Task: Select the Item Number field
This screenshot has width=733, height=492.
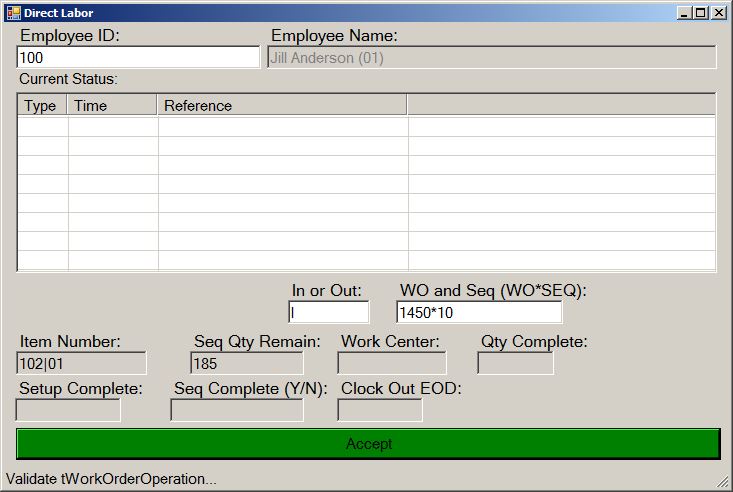Action: [x=81, y=363]
